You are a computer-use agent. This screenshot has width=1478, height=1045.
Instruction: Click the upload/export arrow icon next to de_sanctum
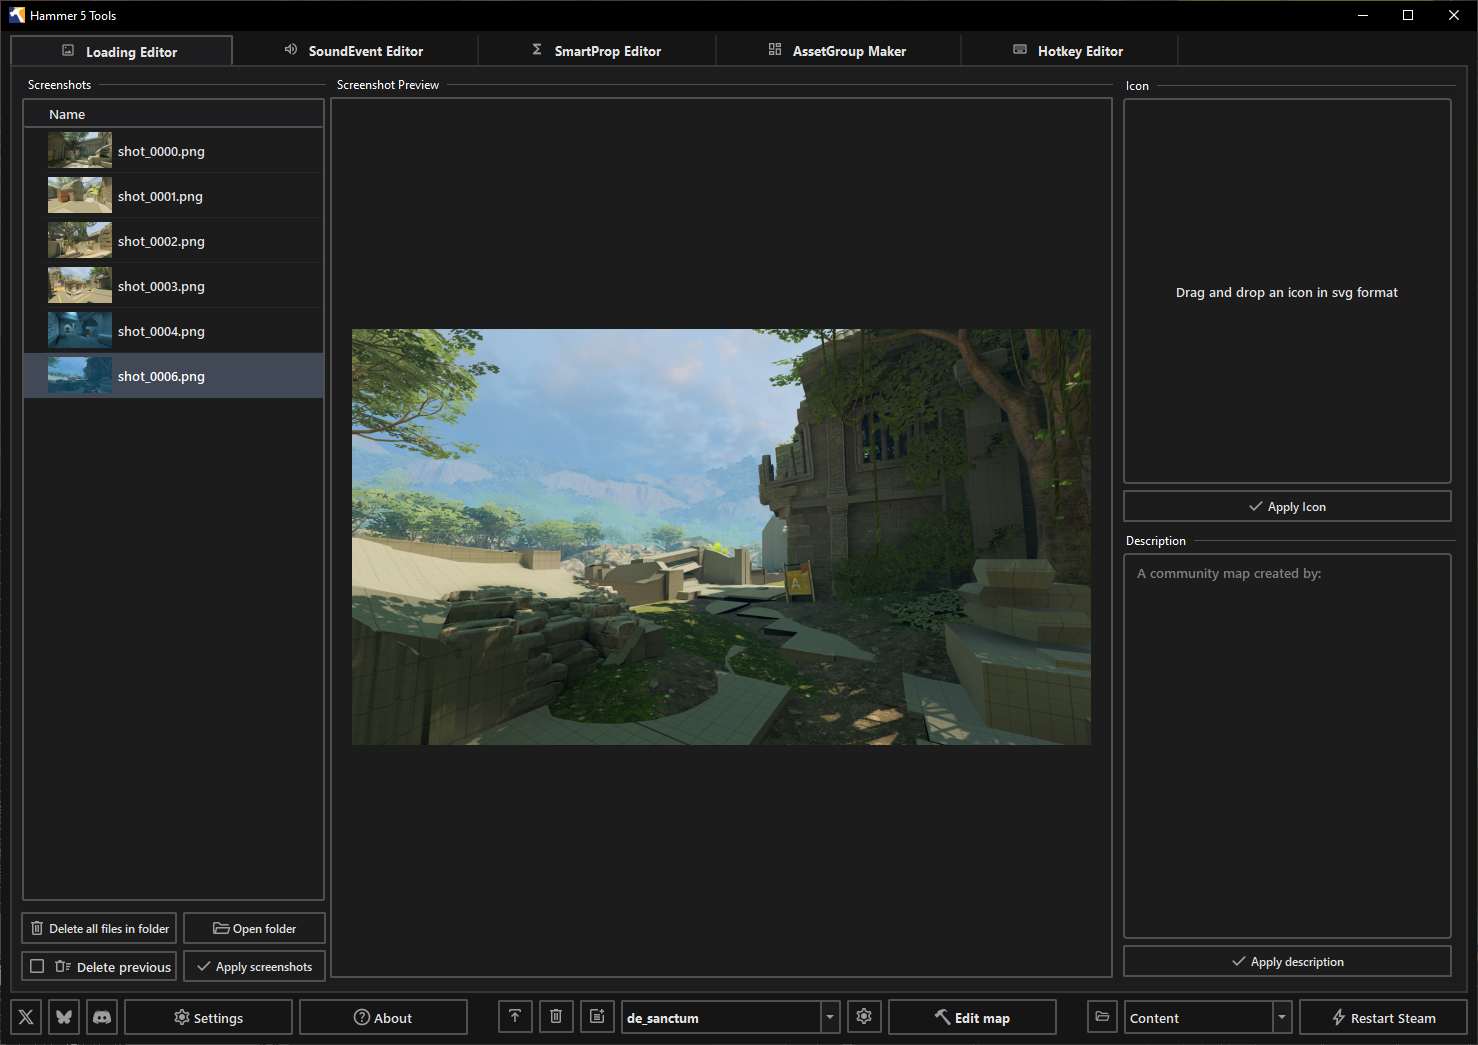coord(515,1017)
